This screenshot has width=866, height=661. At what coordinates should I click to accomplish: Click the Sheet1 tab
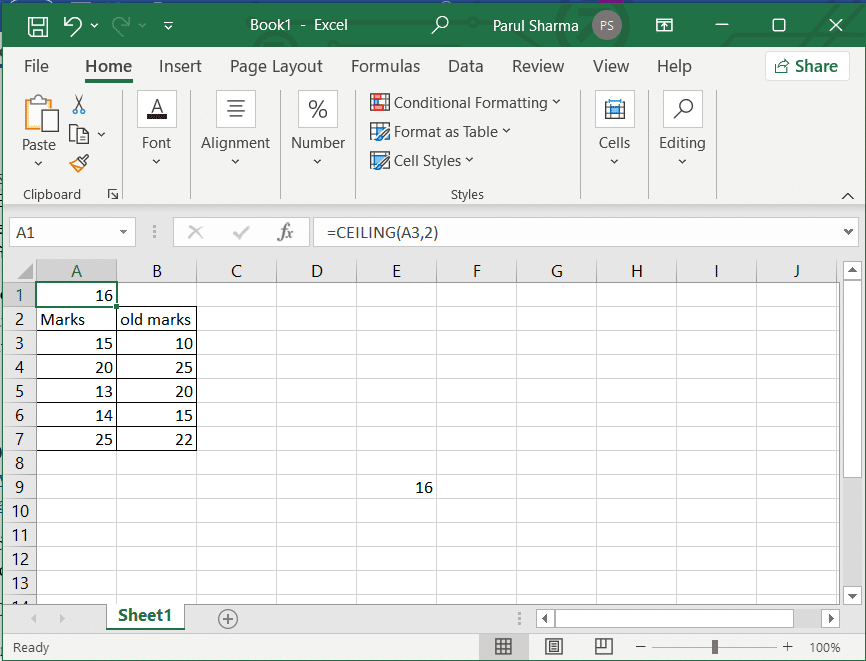[x=145, y=615]
